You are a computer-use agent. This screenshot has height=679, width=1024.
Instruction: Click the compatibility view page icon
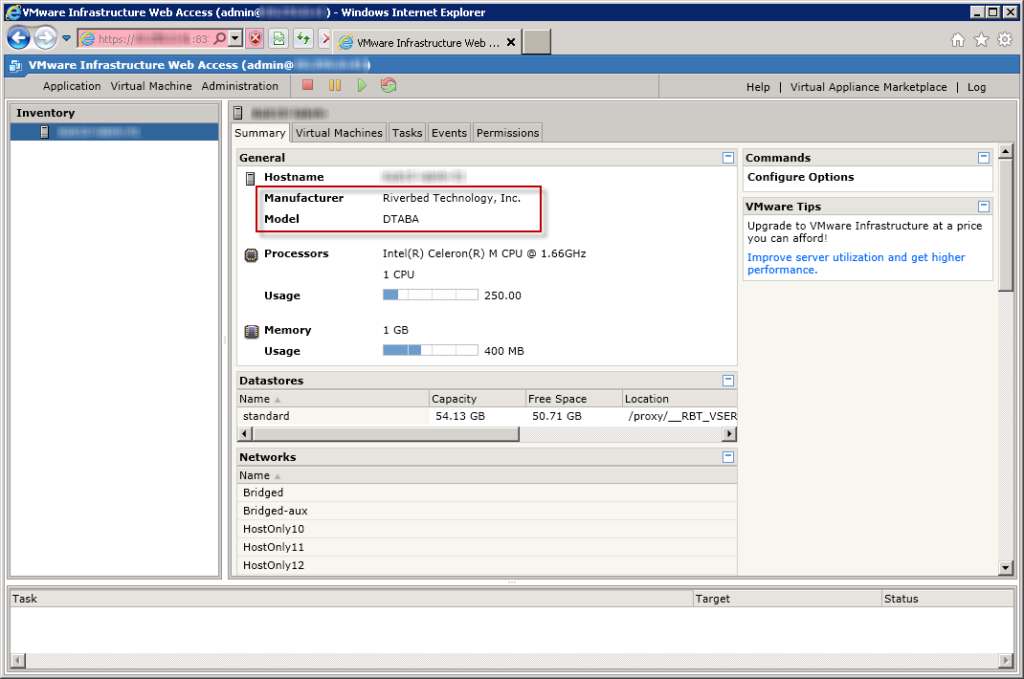(279, 39)
